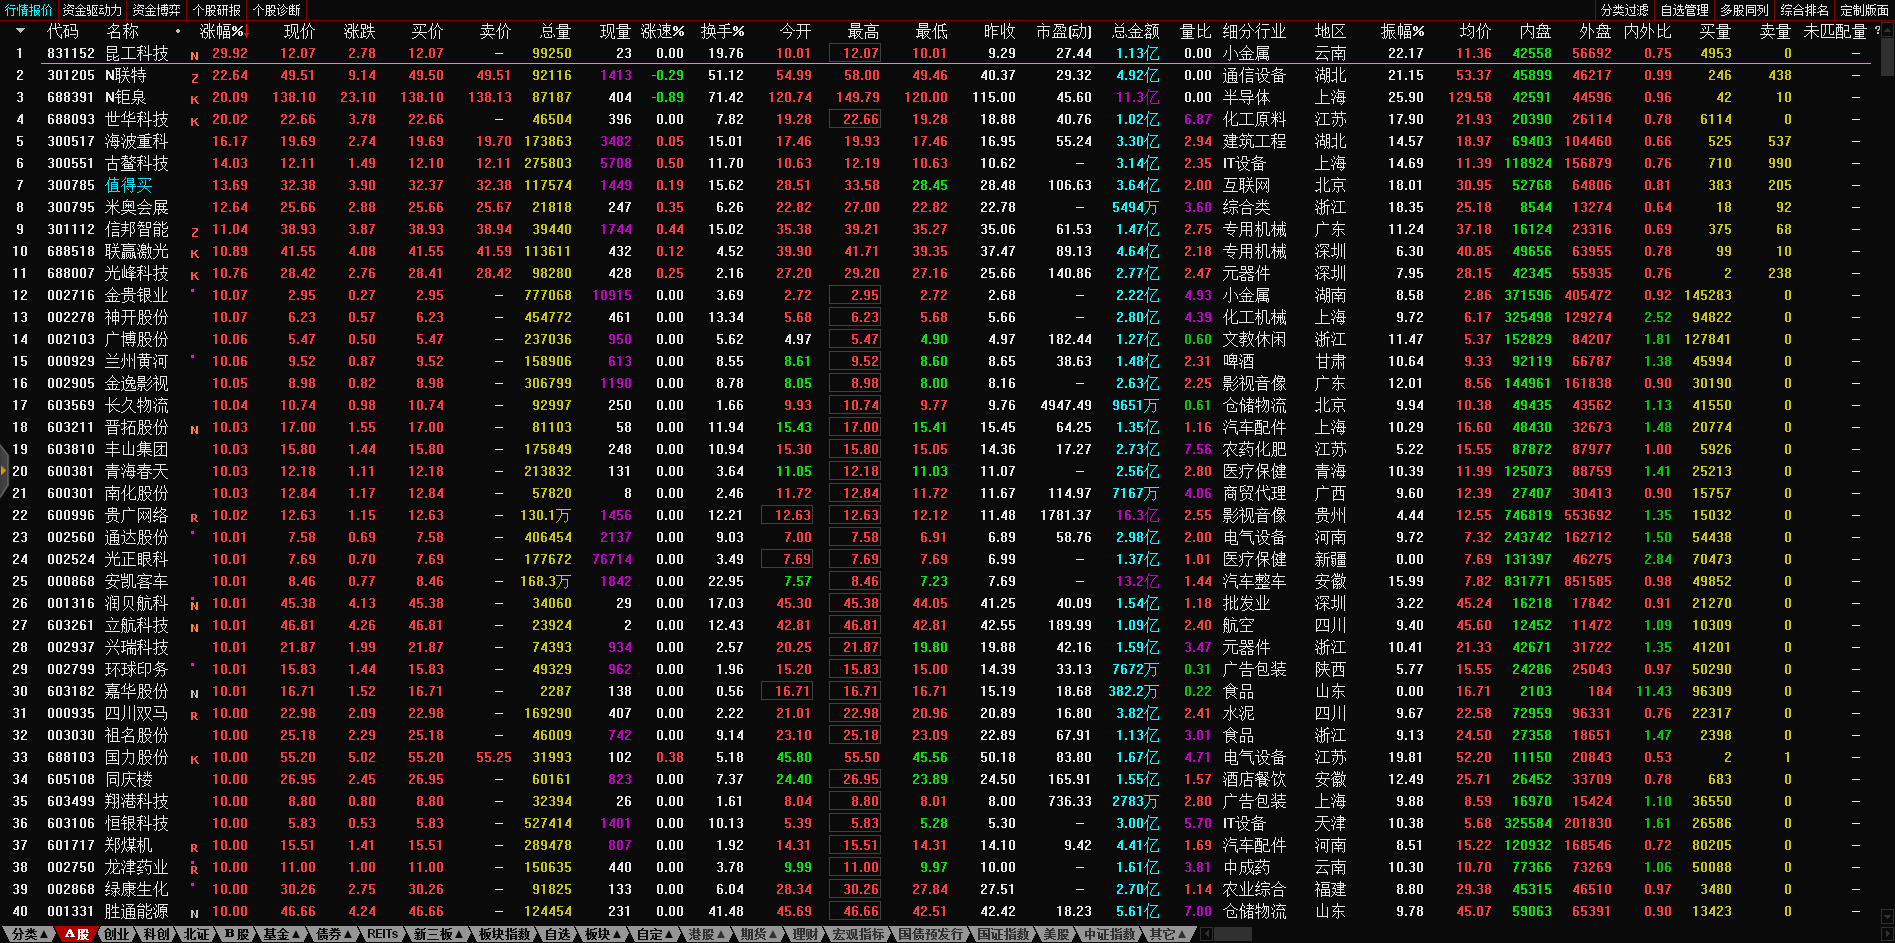Switch to the 资金驱动力 tab

tap(92, 10)
